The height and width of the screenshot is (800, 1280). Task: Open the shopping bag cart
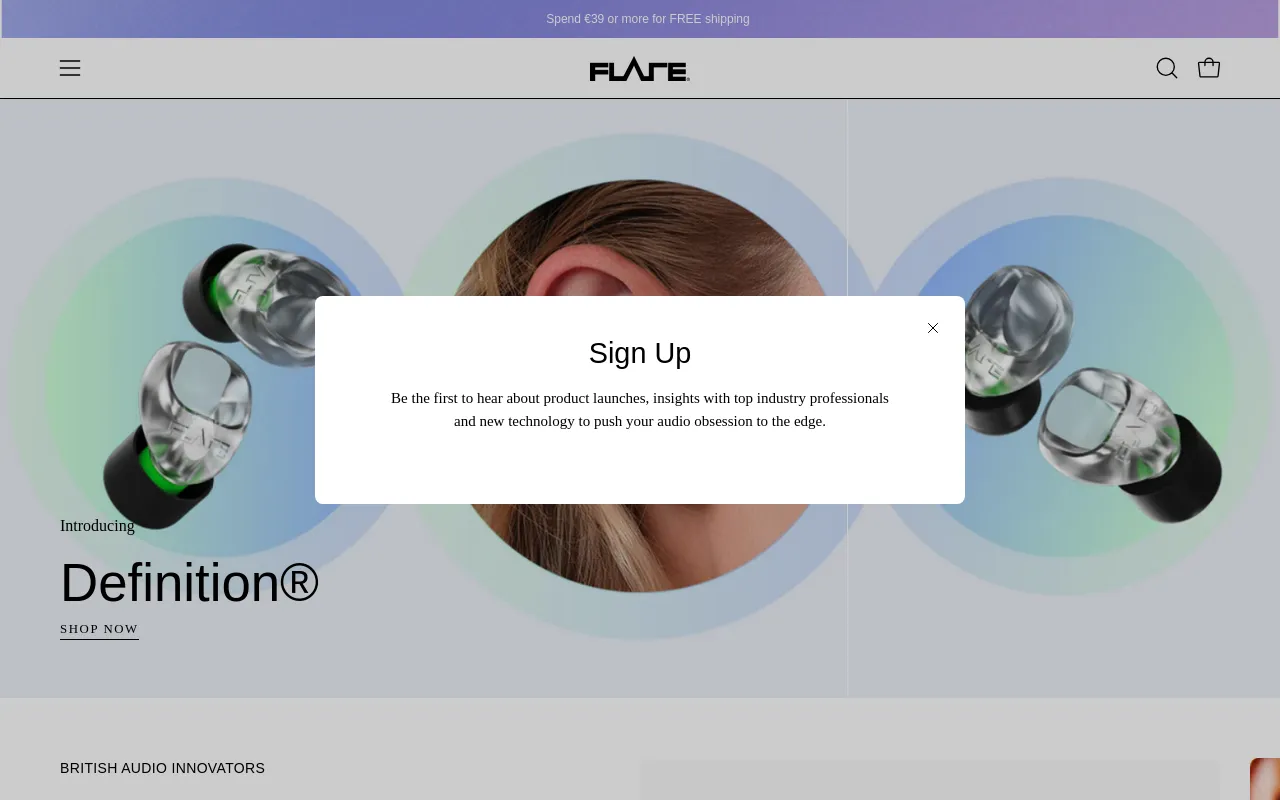[1208, 68]
